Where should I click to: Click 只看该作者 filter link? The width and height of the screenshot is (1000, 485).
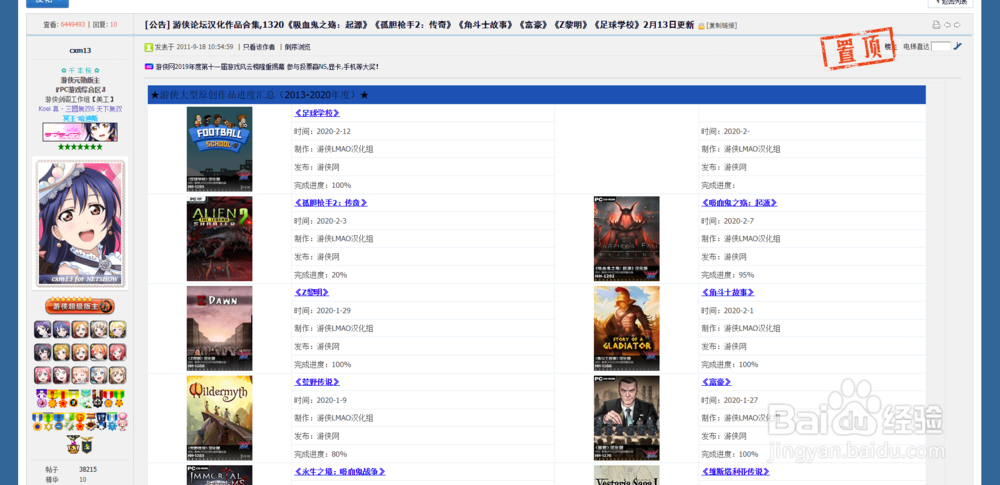click(259, 47)
